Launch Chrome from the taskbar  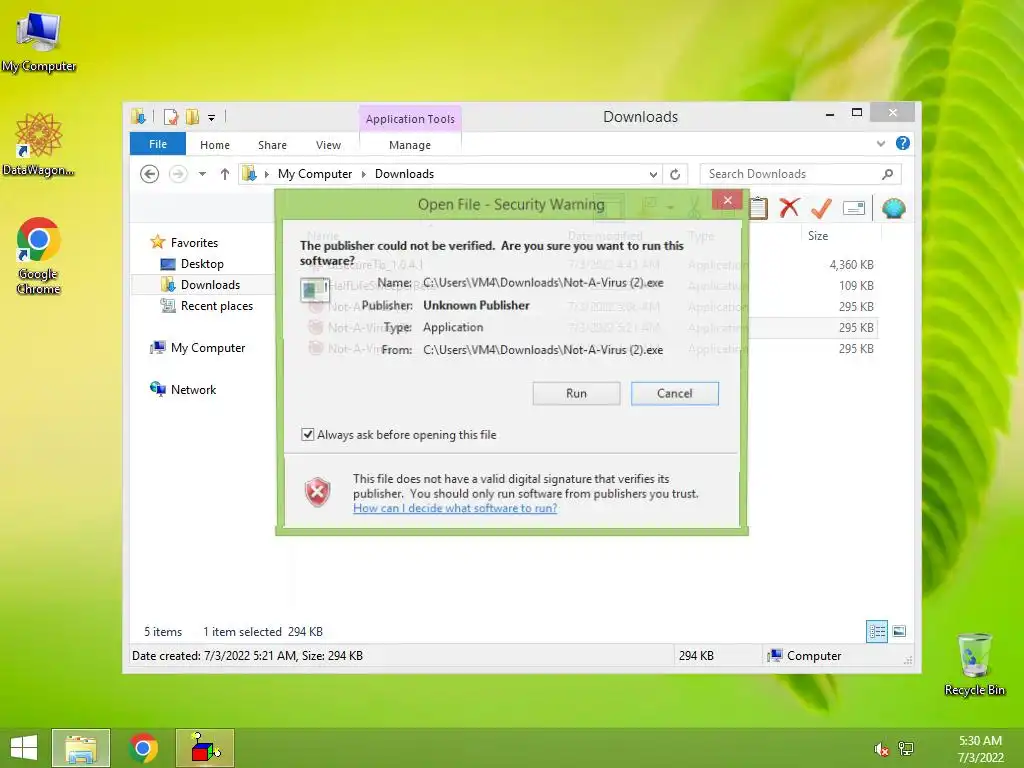click(143, 748)
